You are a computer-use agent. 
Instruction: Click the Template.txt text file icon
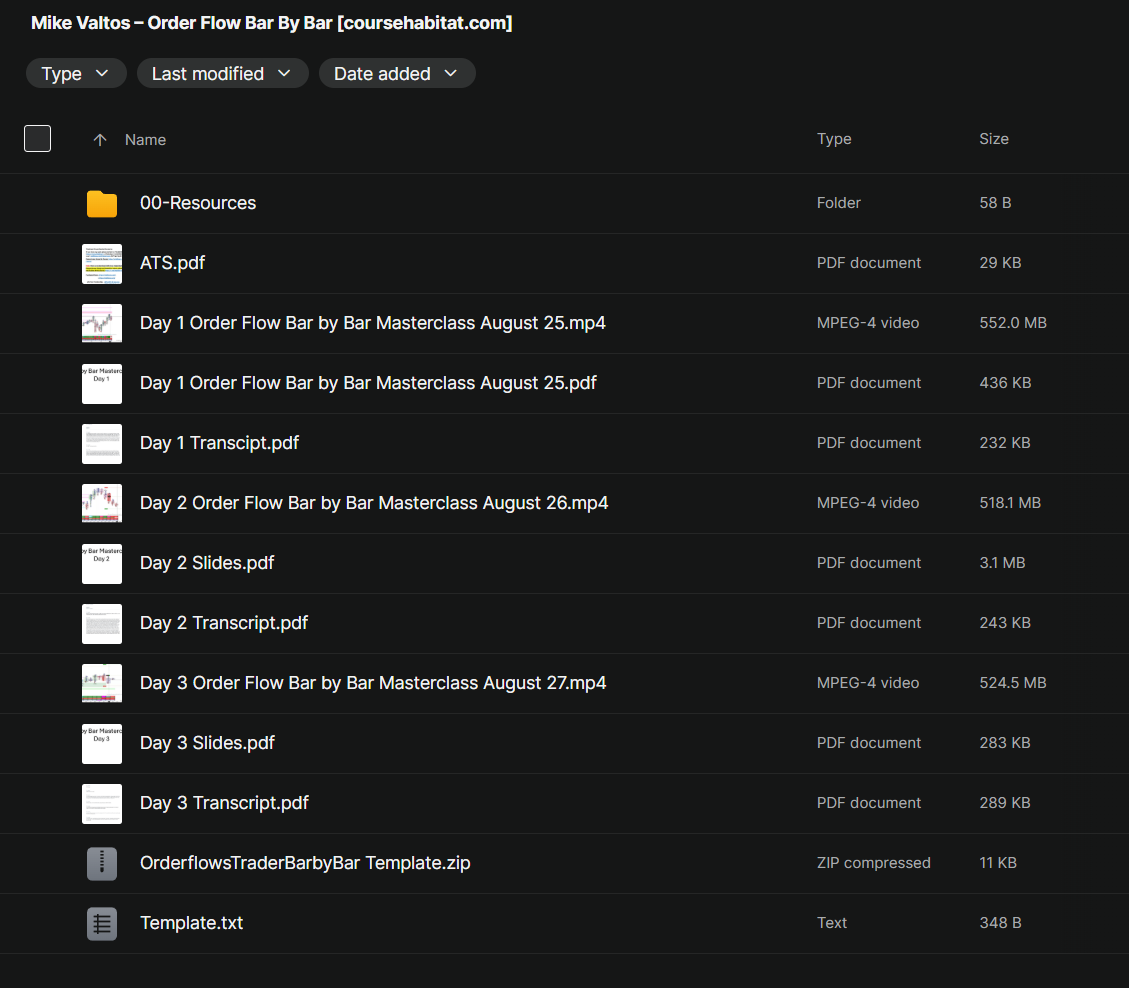pos(101,923)
